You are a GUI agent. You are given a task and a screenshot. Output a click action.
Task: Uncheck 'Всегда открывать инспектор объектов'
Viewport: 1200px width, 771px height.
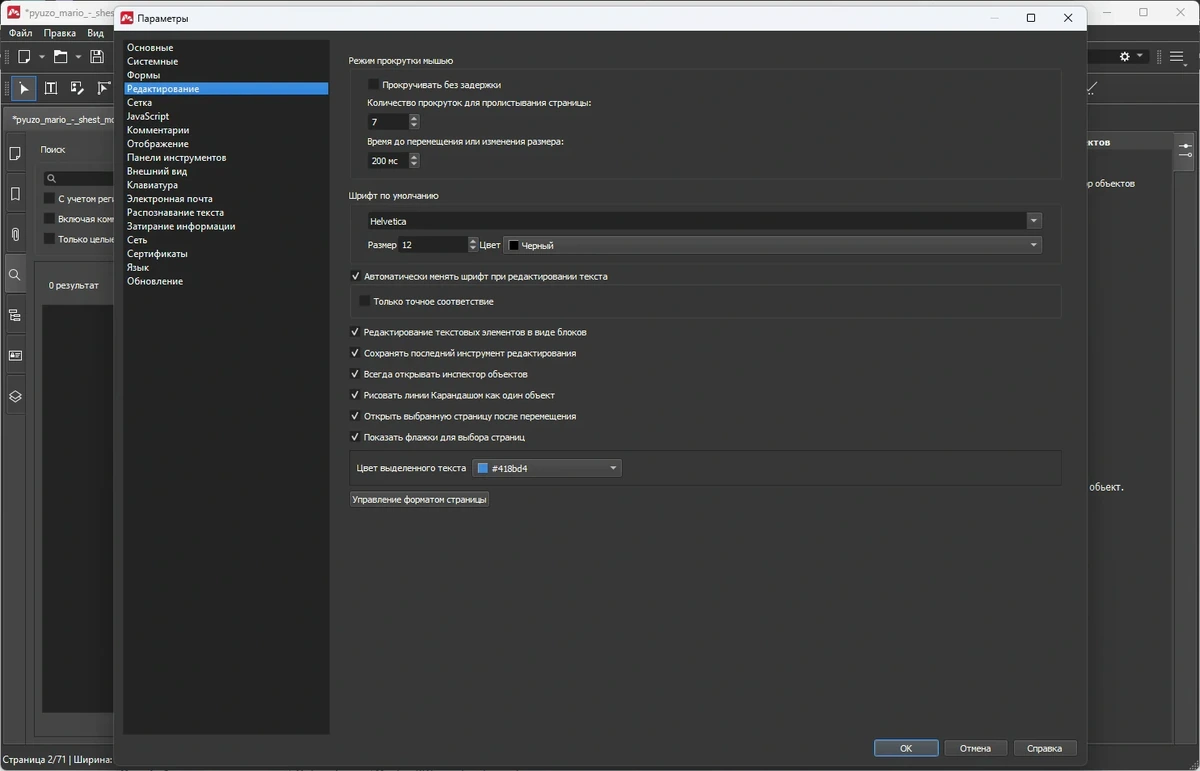(x=355, y=374)
